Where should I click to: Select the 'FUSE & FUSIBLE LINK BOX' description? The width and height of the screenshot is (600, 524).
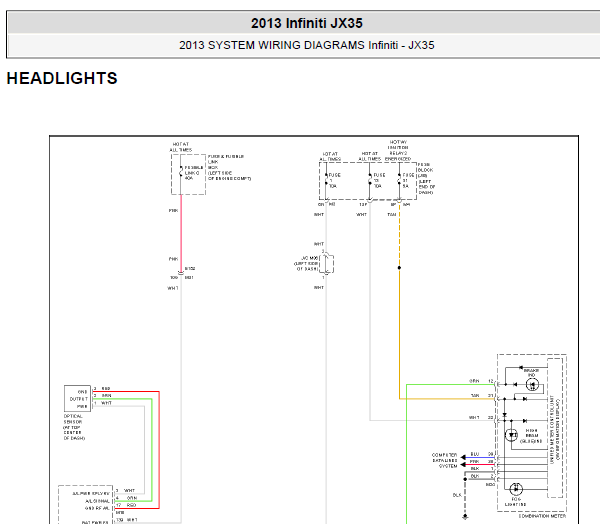coord(229,167)
